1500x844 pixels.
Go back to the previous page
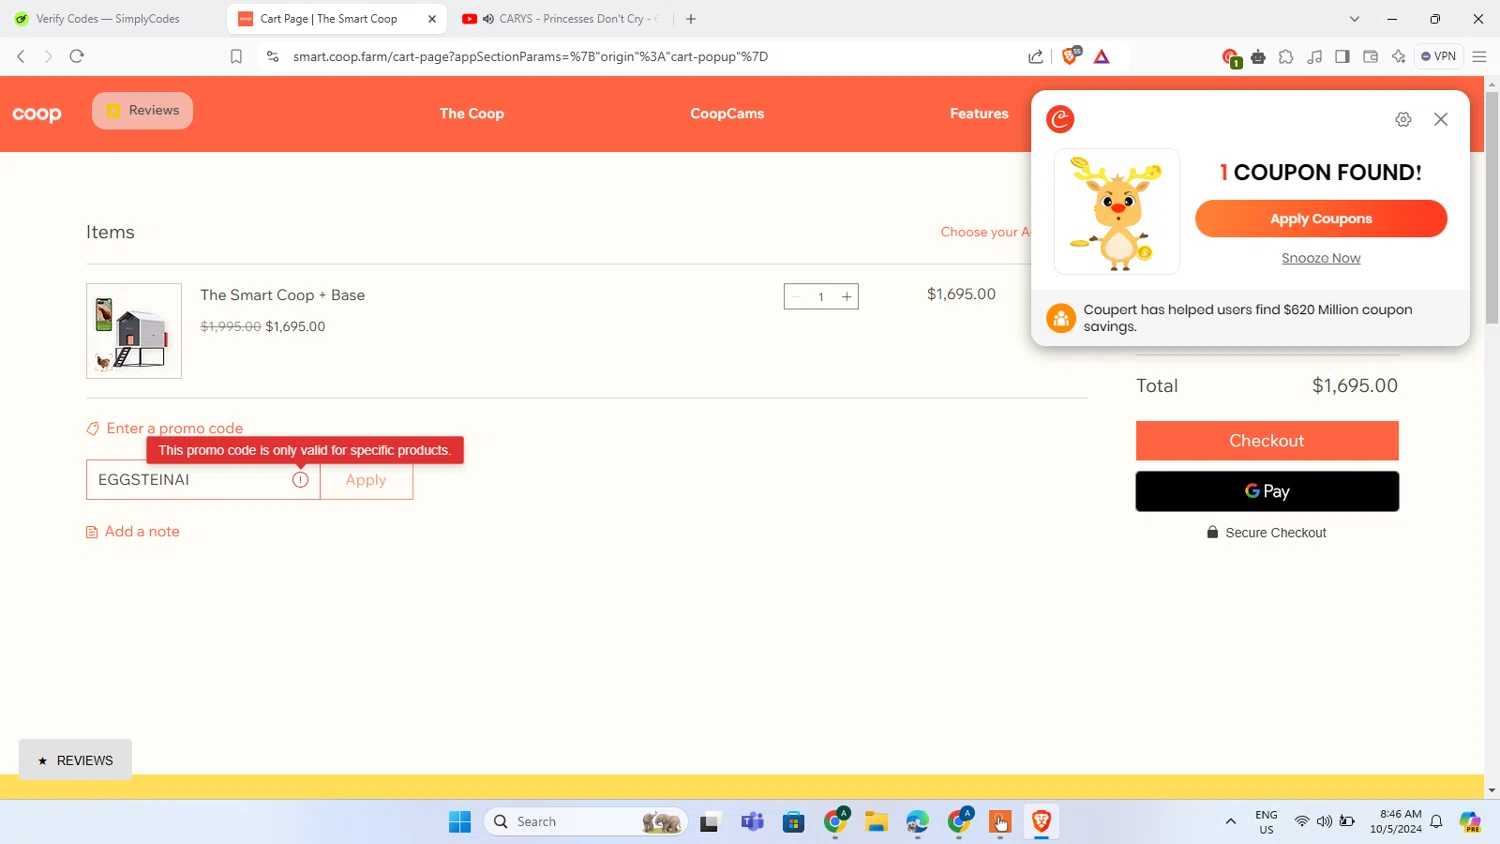point(21,57)
